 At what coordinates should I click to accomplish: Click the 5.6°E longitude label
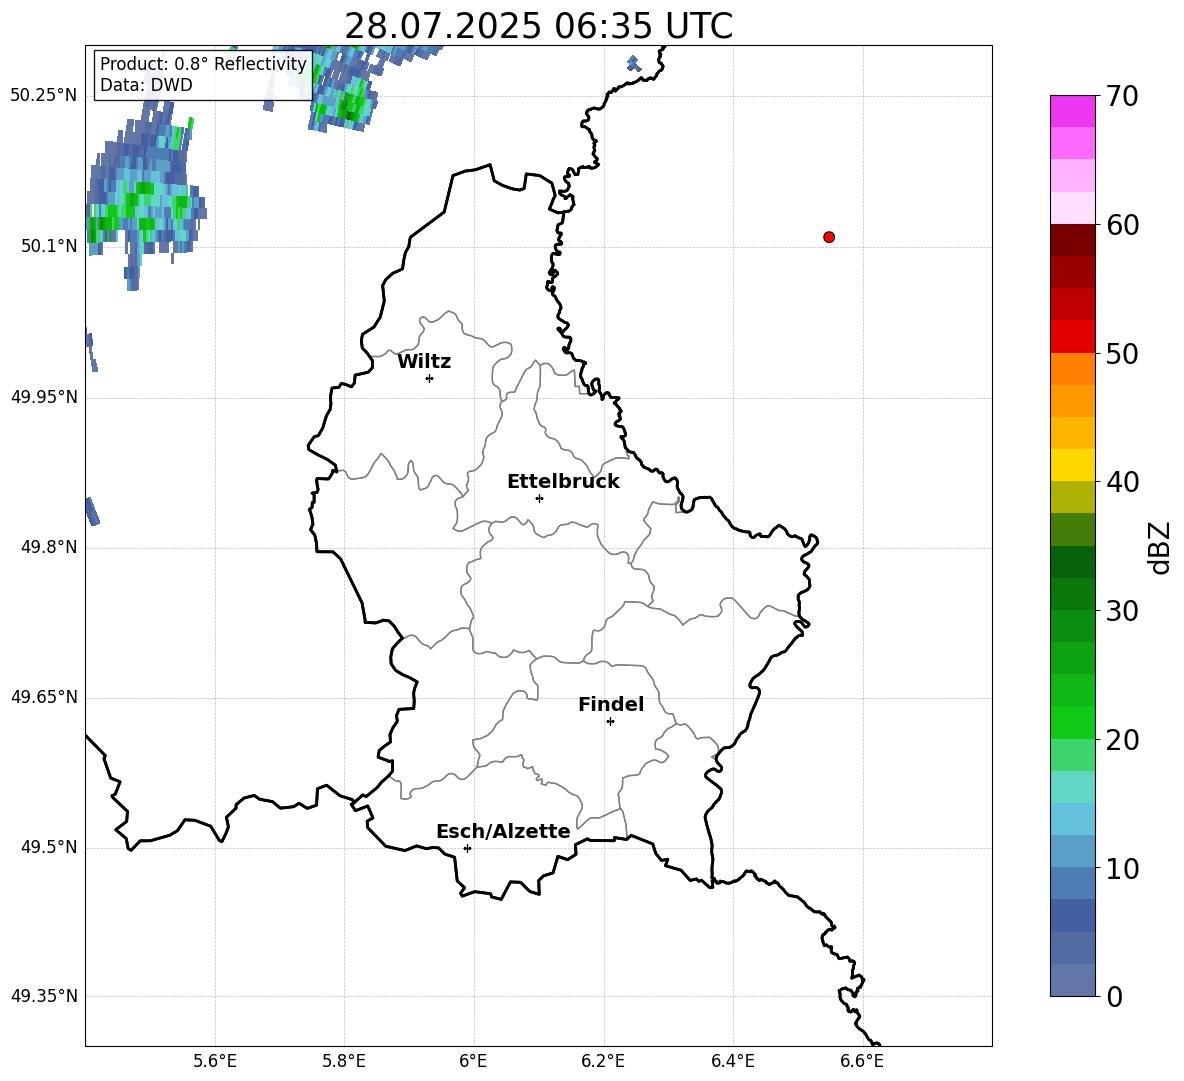click(215, 1061)
